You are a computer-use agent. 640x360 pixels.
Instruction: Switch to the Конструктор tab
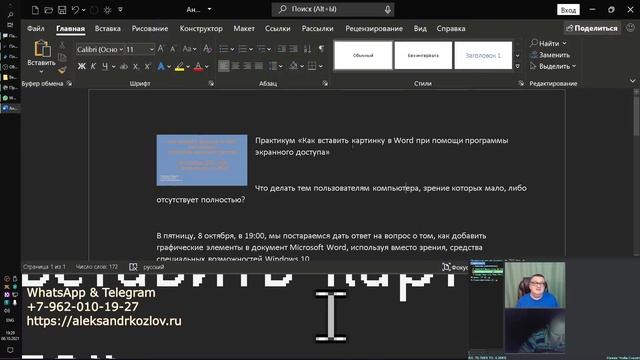click(201, 29)
